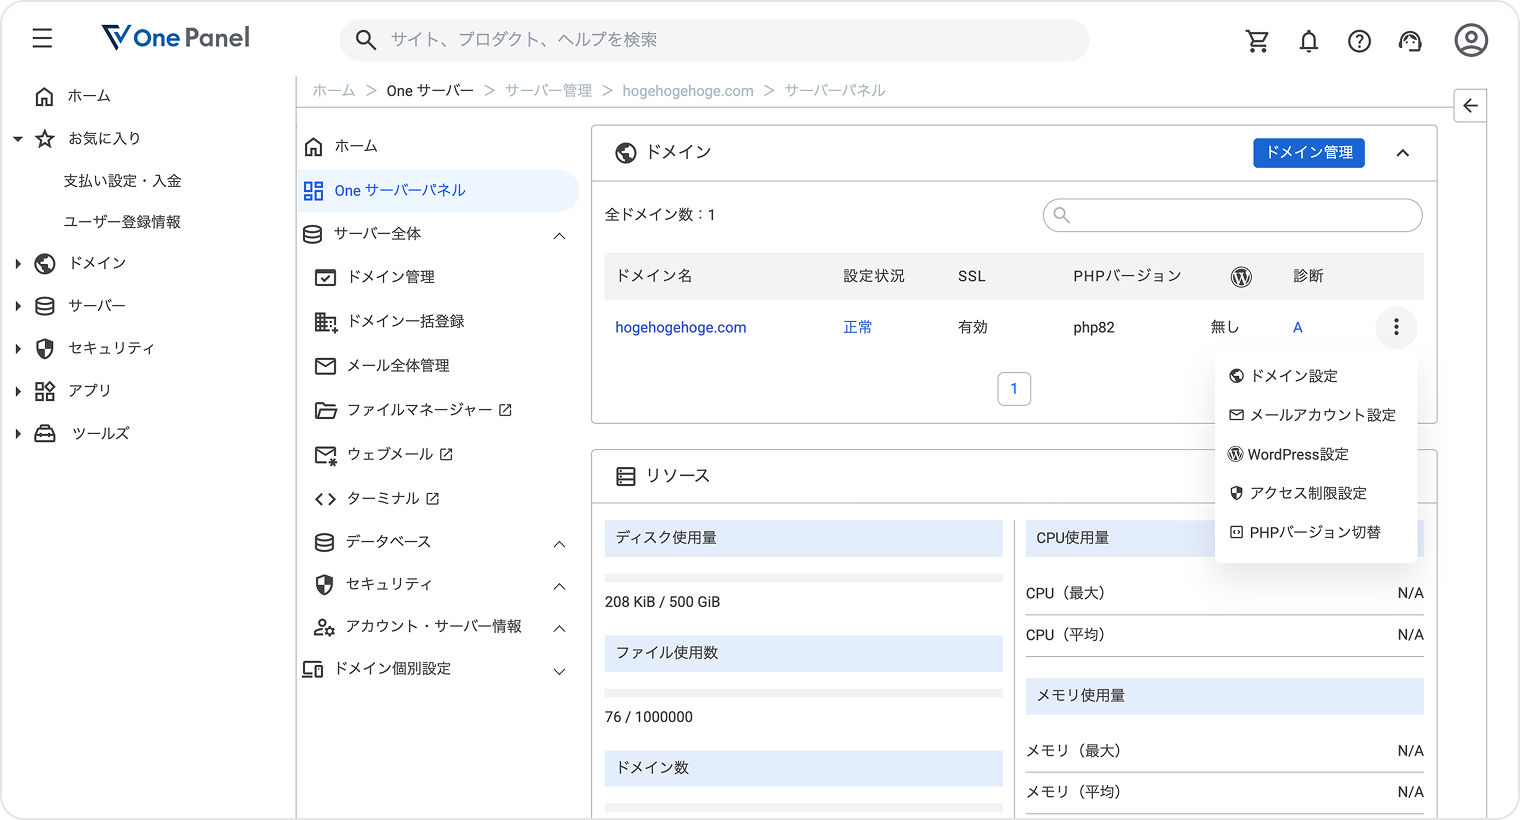
Task: Collapse the ドメイン panel with chevron
Action: (1402, 153)
